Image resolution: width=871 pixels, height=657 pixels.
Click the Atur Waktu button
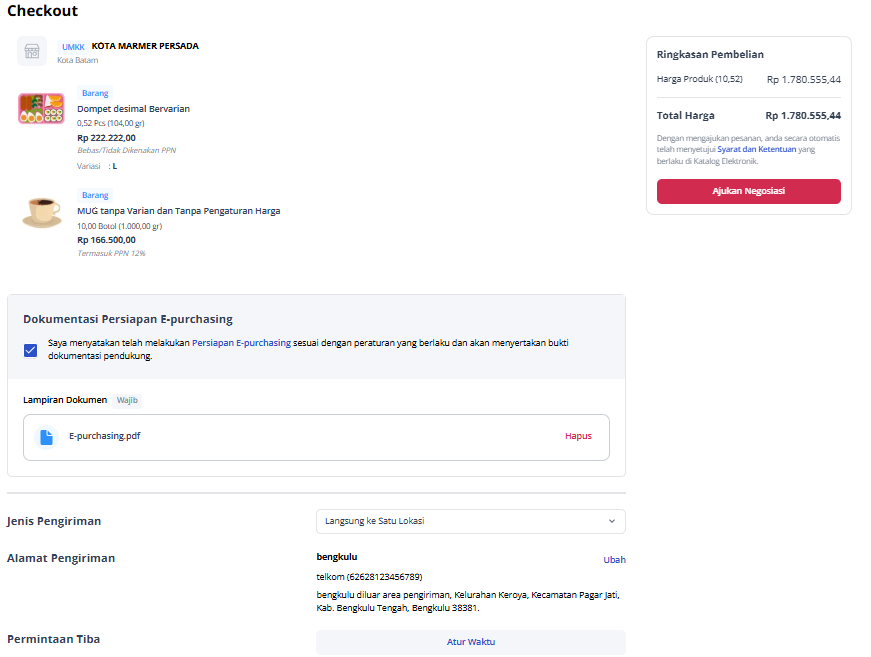(x=470, y=642)
